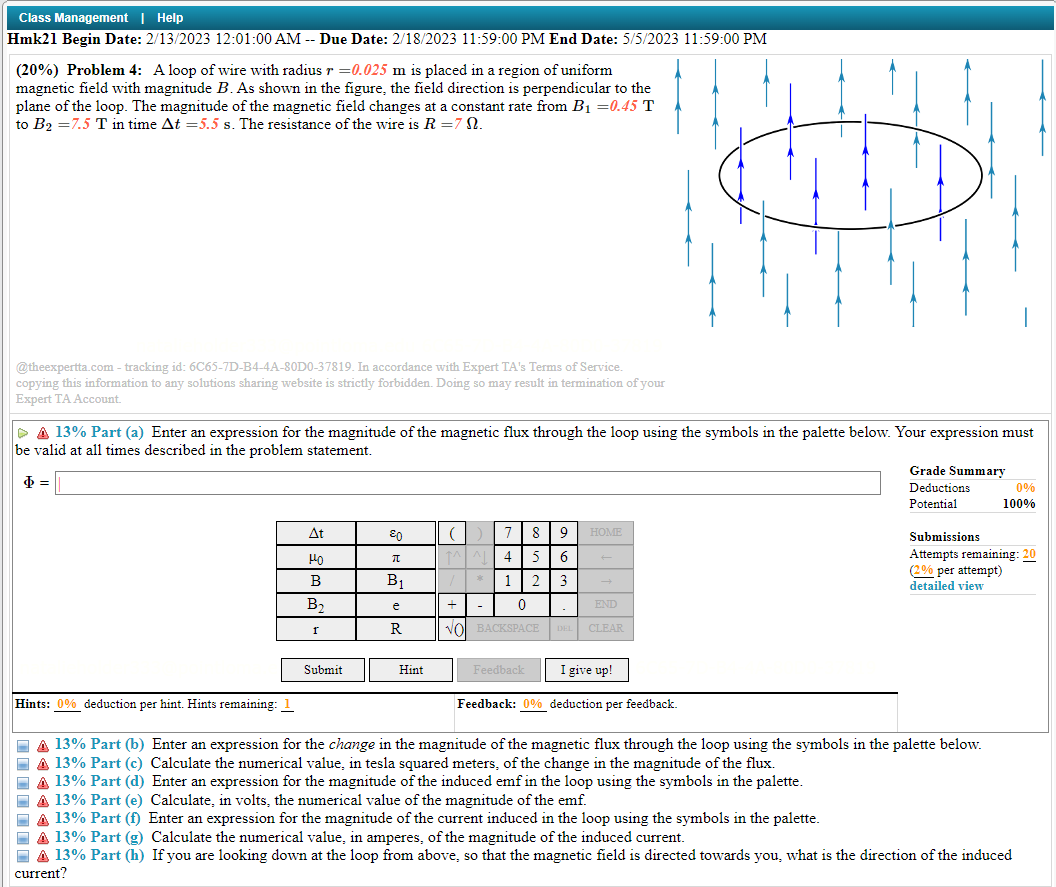Click the green arrow icon before Part (a)
Viewport: 1056px width, 887px height.
point(20,432)
